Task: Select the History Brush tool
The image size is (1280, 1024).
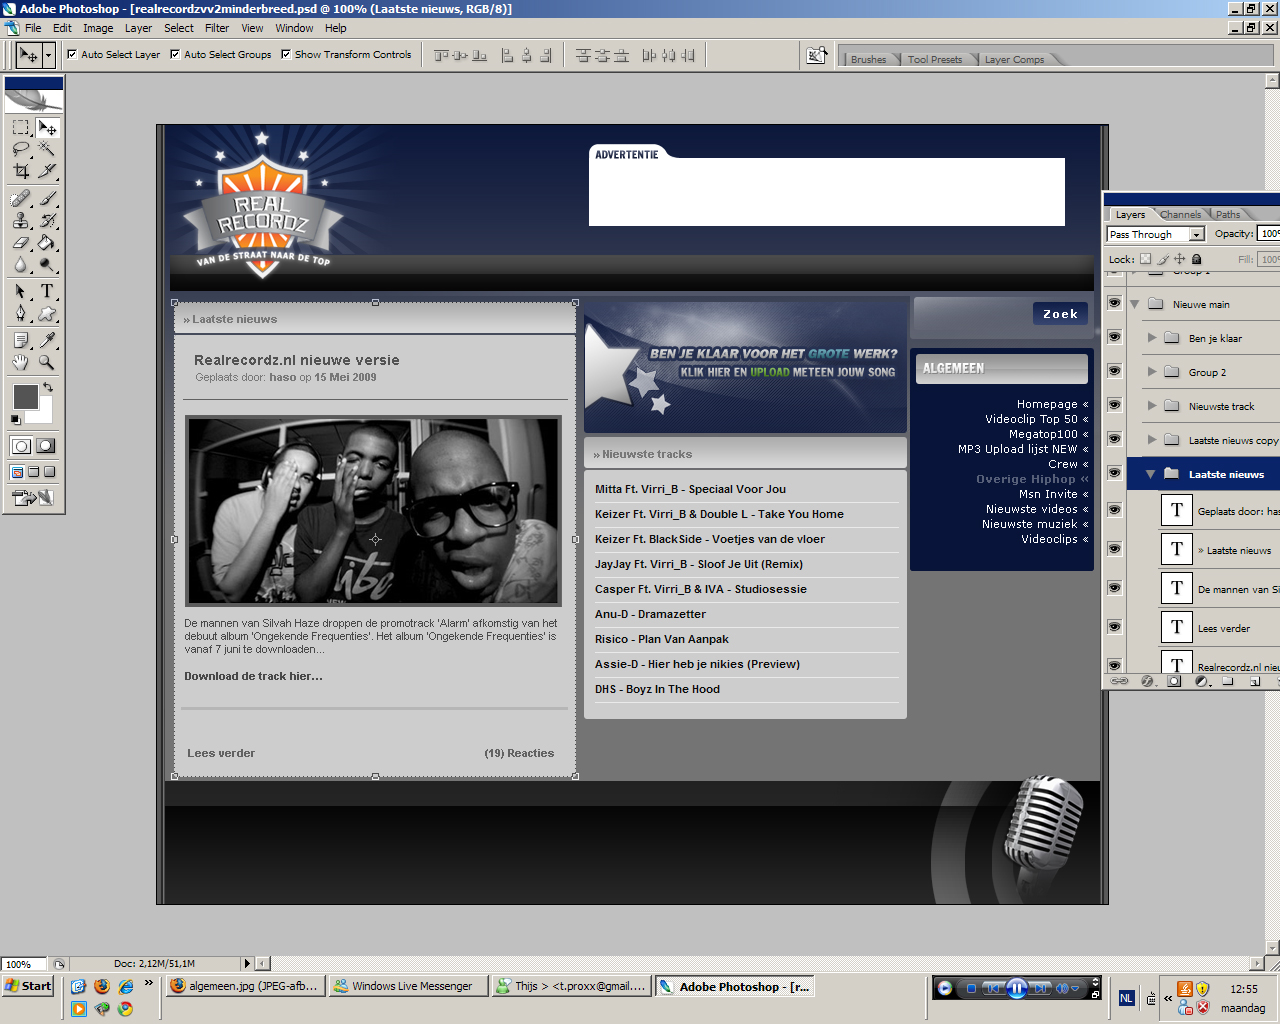Action: 47,220
